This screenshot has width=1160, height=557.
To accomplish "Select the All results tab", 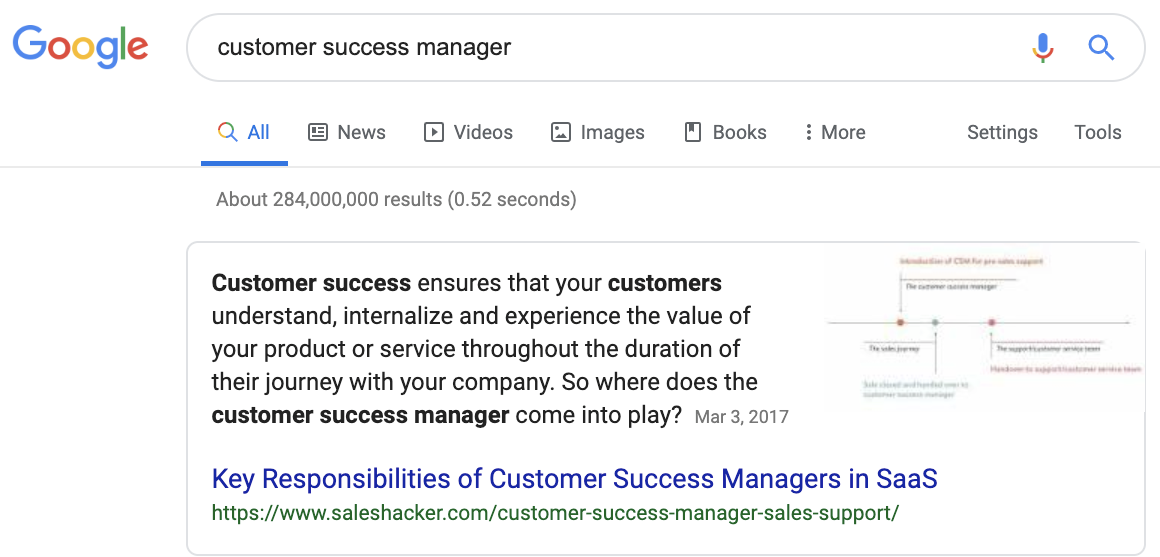I will (245, 132).
